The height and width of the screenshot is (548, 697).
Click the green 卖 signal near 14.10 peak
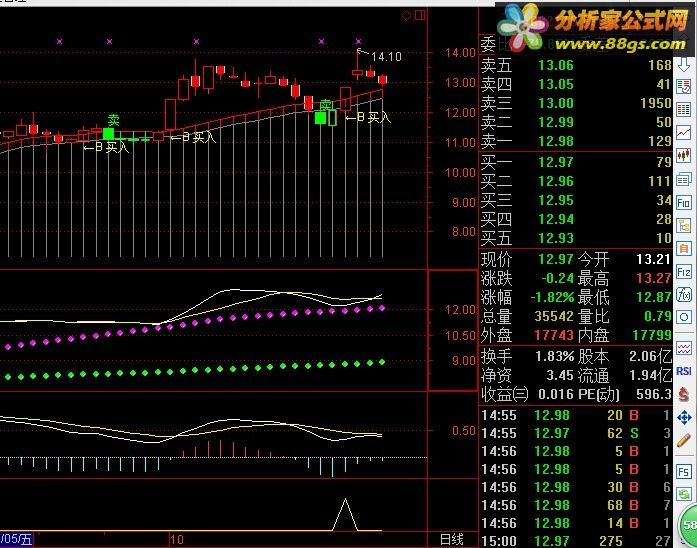pos(326,105)
